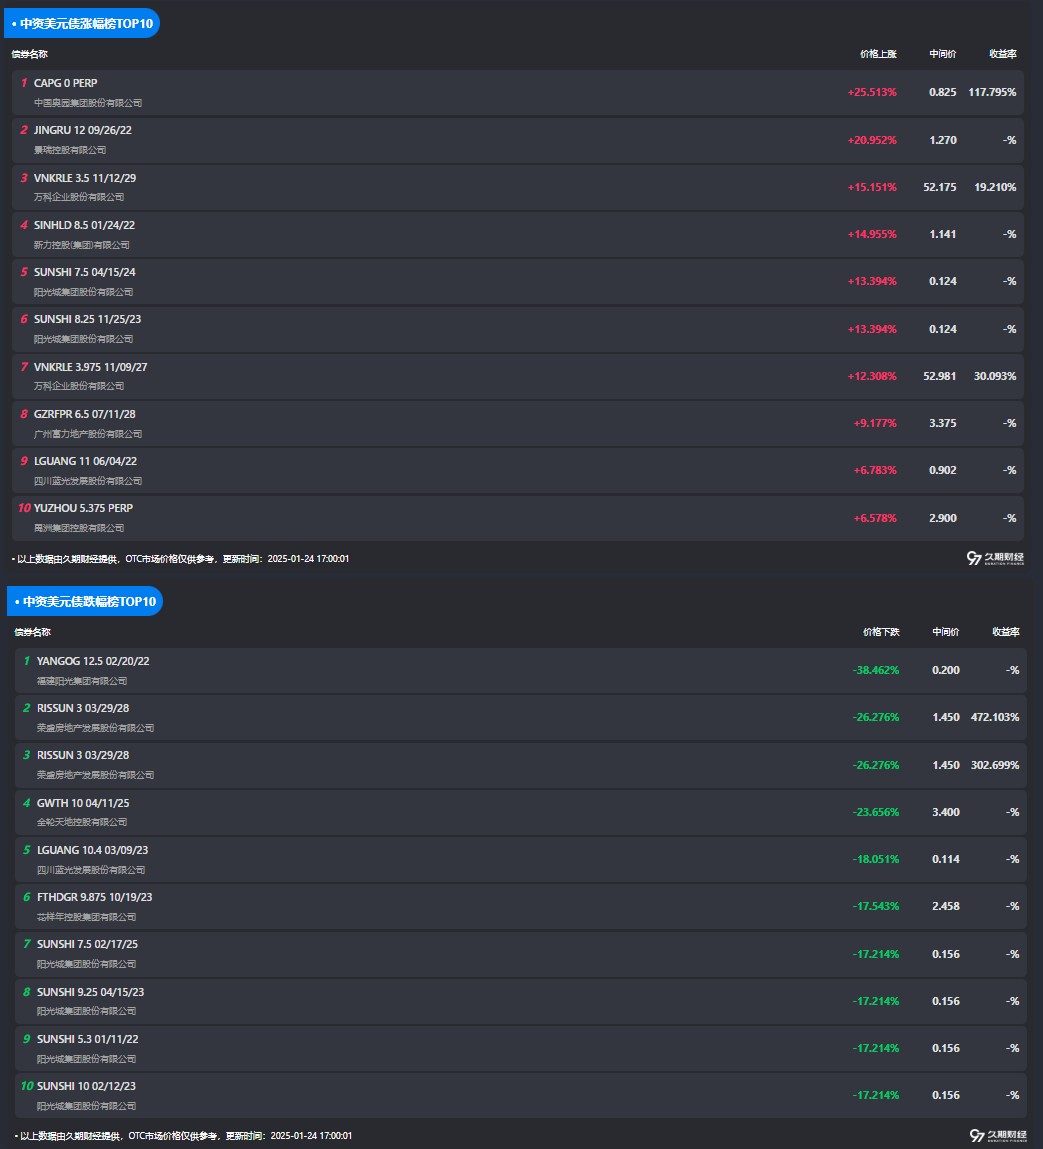This screenshot has height=1149, width=1043.
Task: Click mid price 3.375
Action: point(943,423)
